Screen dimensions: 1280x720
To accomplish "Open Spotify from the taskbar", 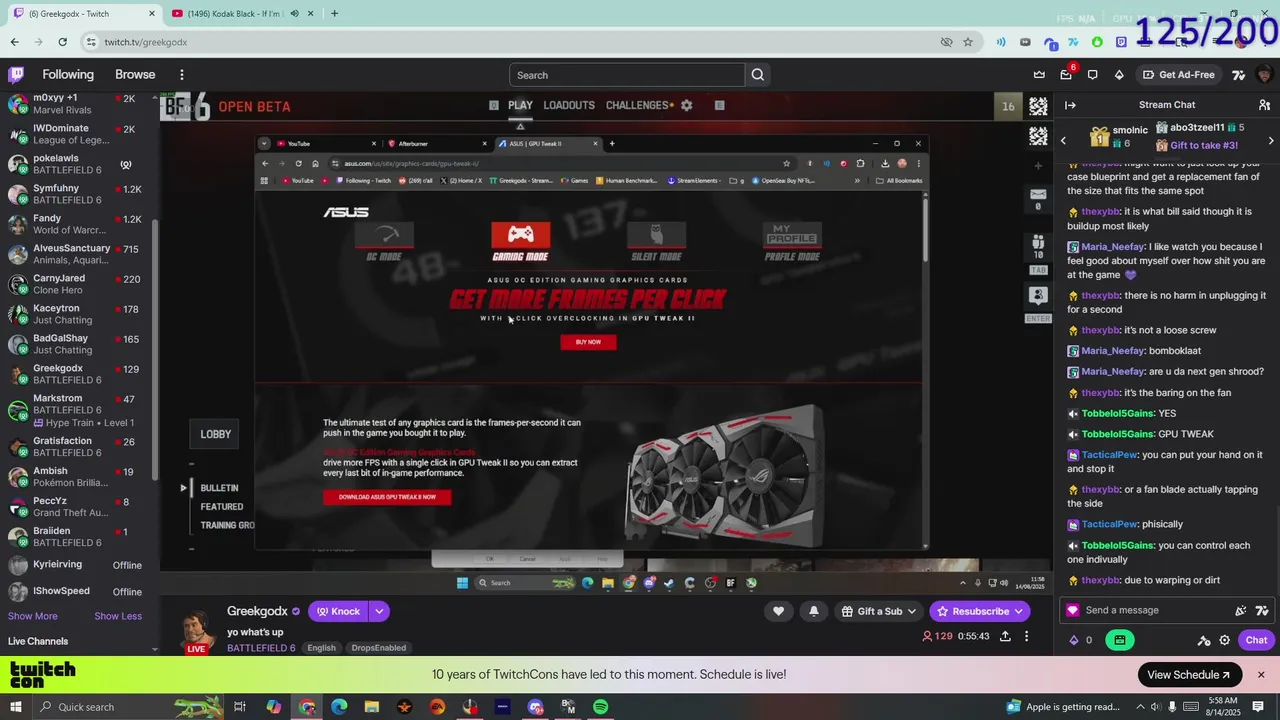I will (600, 707).
